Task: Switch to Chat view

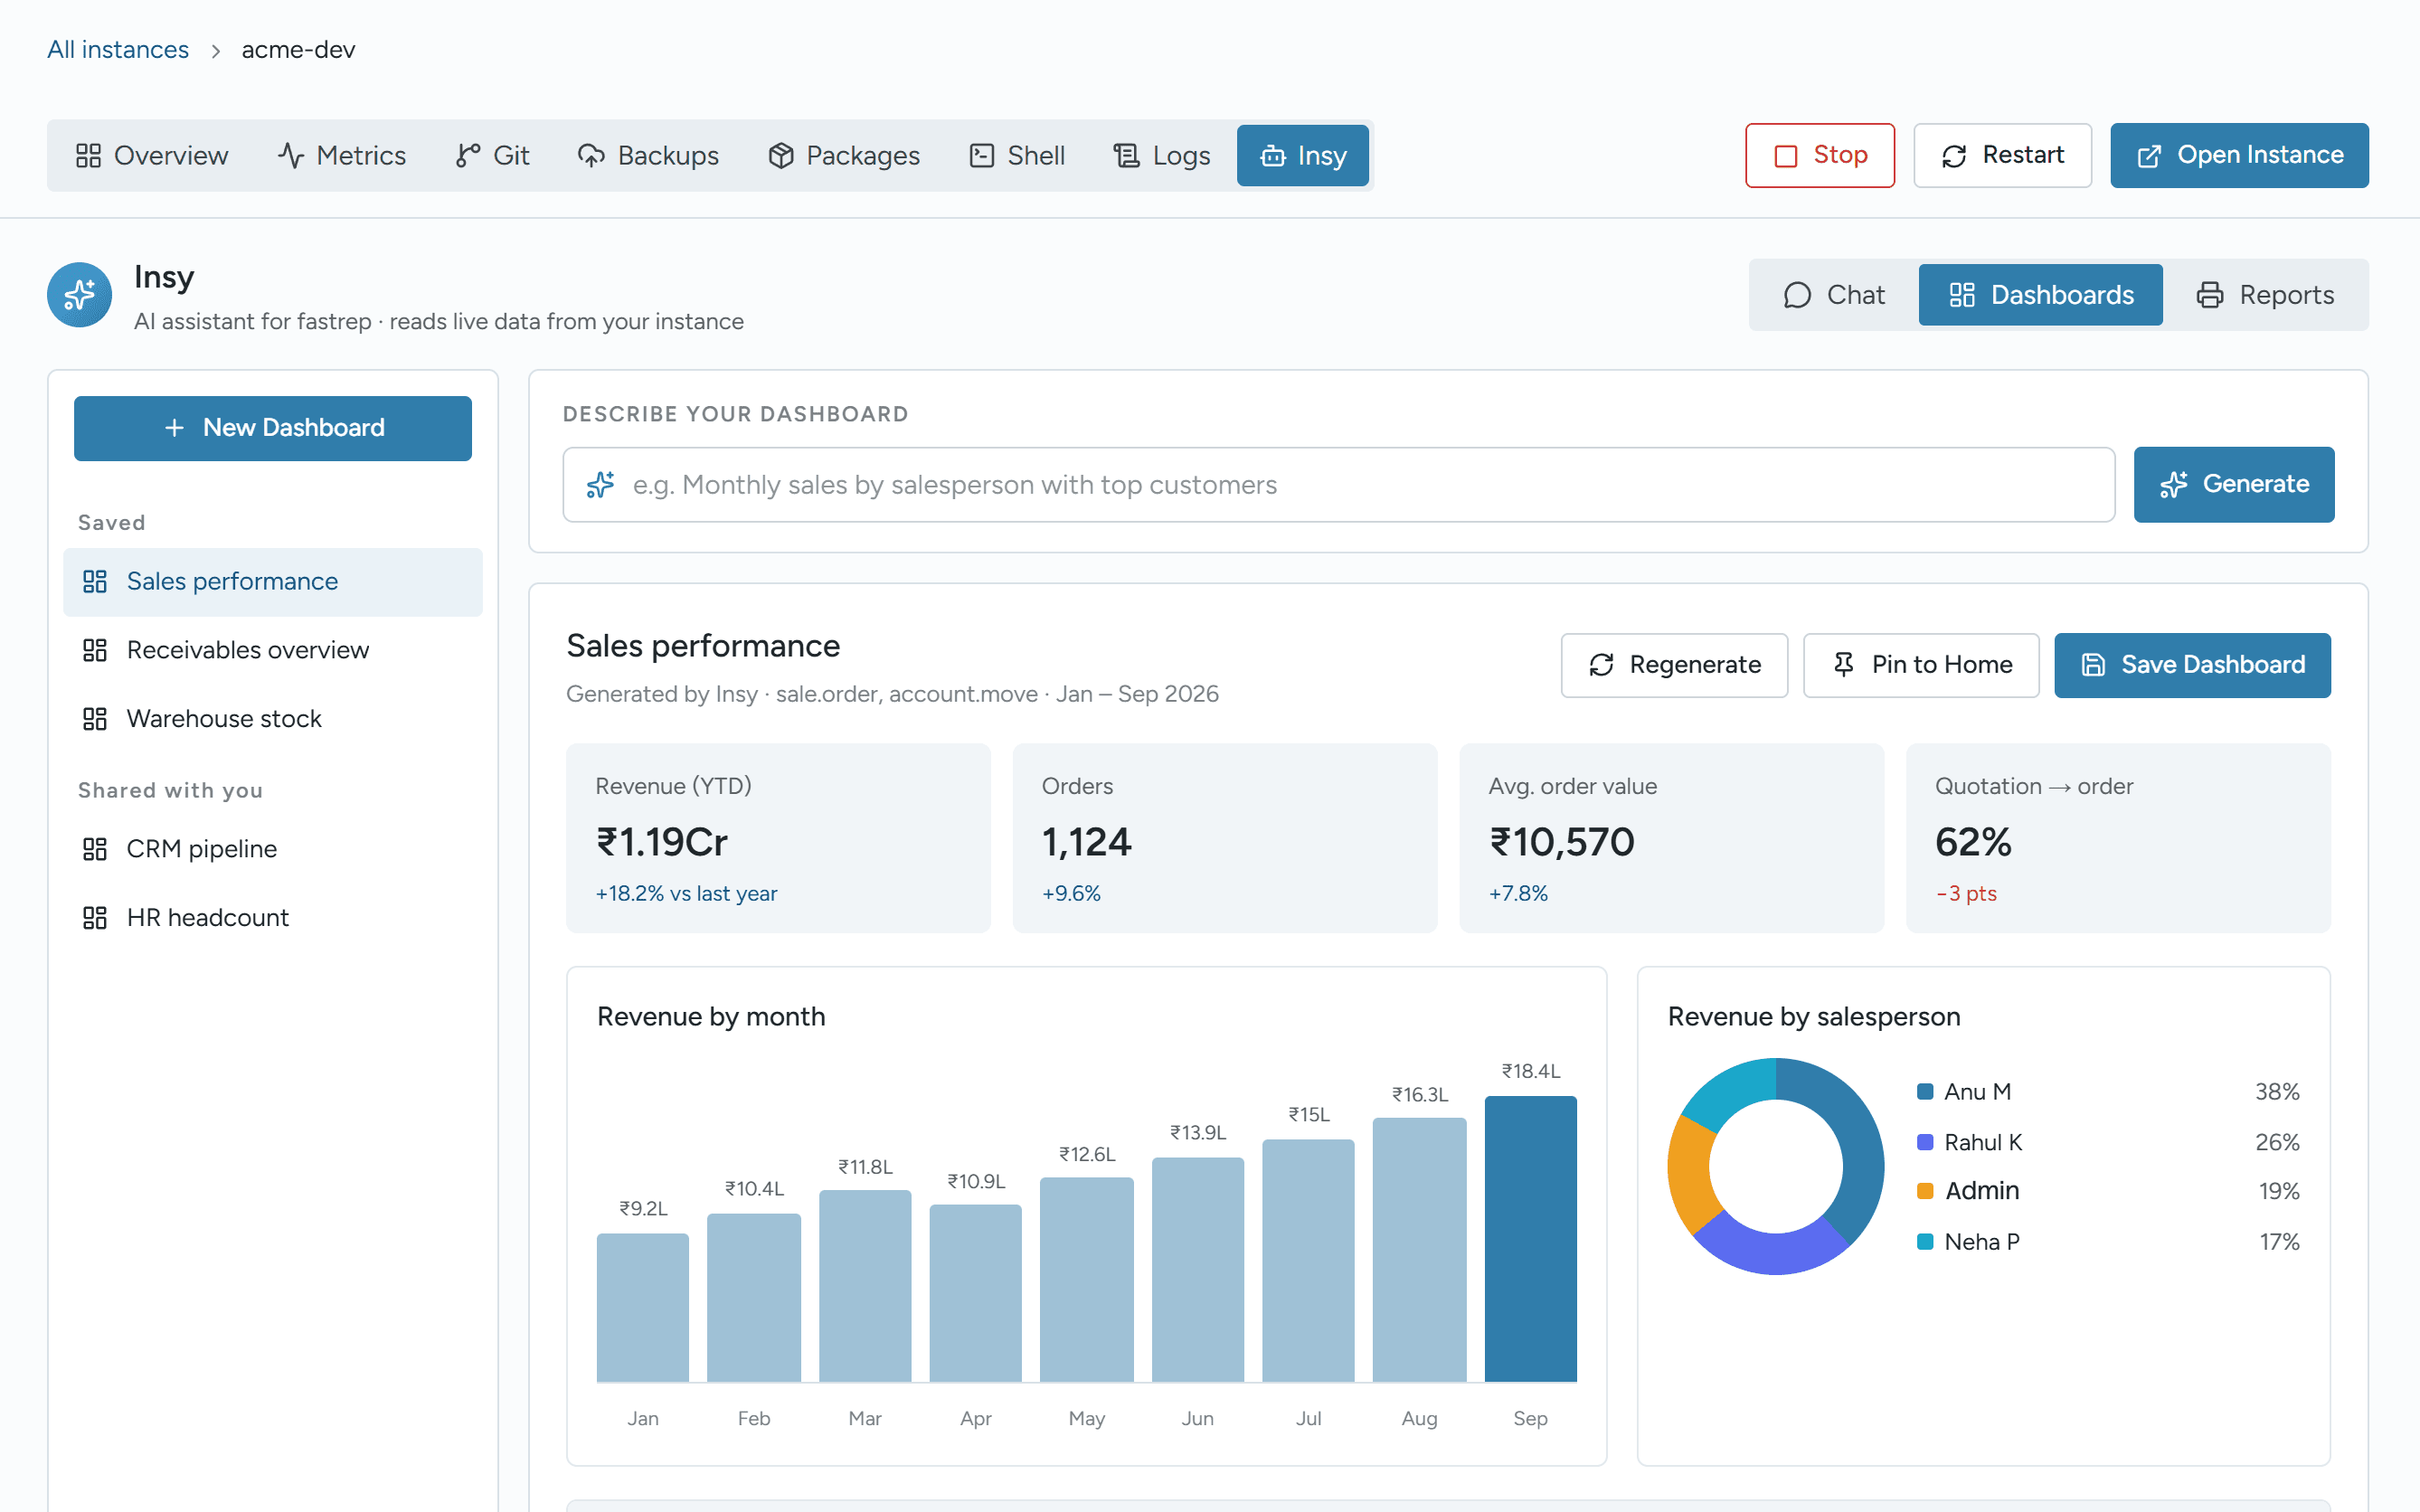Action: click(1834, 295)
